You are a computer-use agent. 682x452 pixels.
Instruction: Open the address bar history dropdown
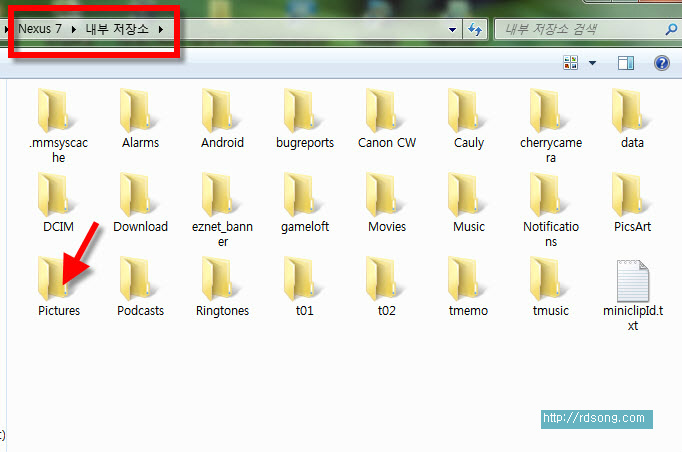click(x=452, y=30)
